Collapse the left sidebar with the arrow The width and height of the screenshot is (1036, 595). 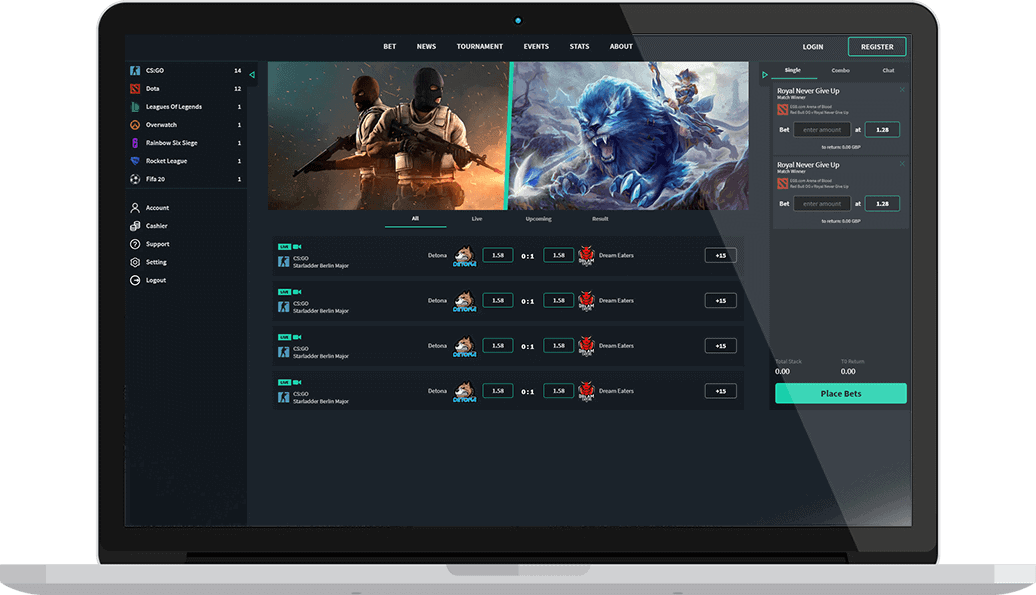click(x=252, y=74)
